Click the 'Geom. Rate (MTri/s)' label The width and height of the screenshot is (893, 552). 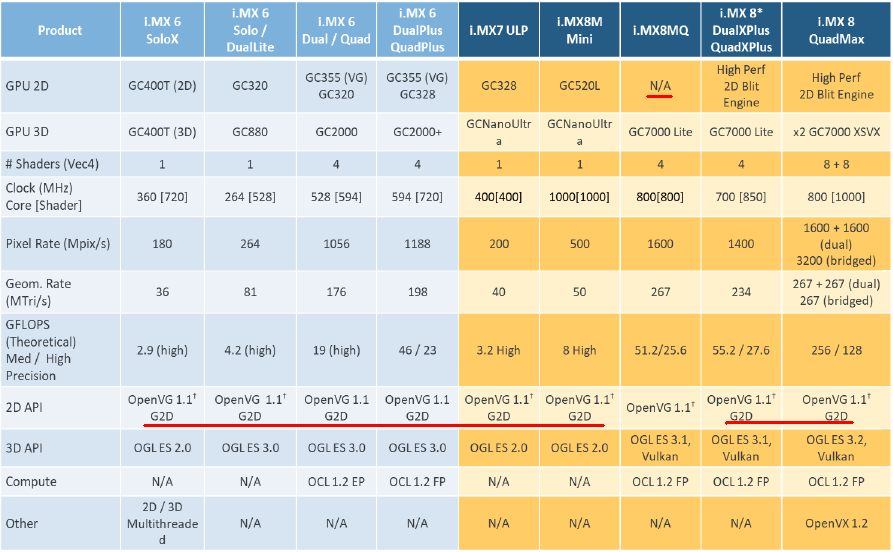click(x=60, y=292)
